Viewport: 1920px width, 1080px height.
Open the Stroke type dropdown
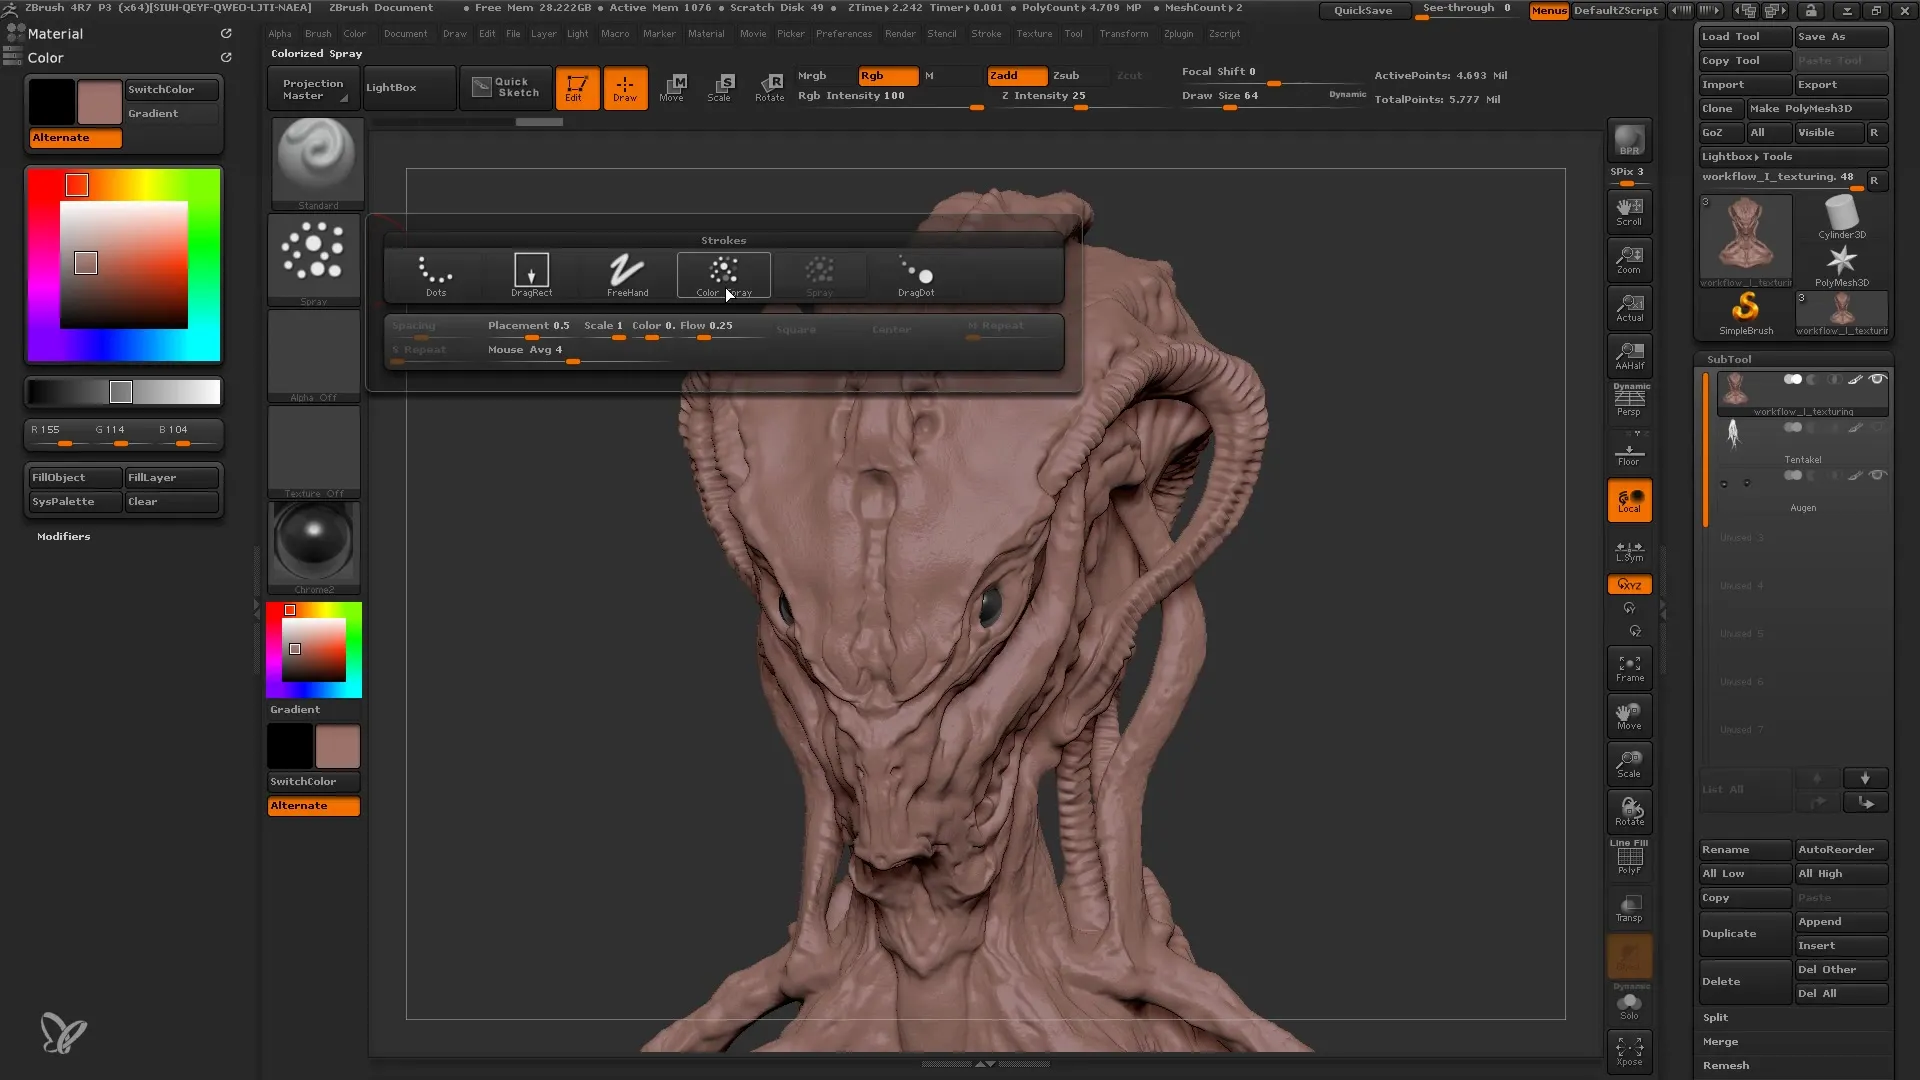314,264
